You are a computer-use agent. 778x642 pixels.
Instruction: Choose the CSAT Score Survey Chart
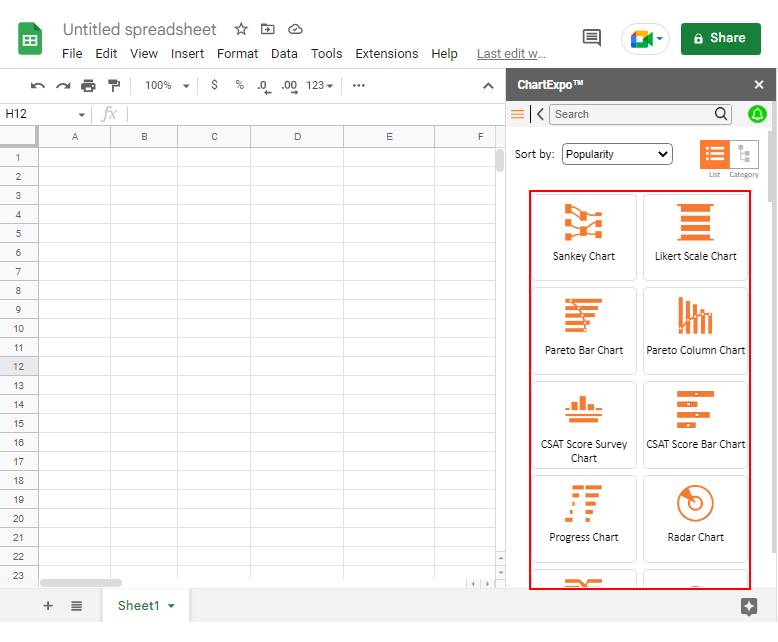584,425
